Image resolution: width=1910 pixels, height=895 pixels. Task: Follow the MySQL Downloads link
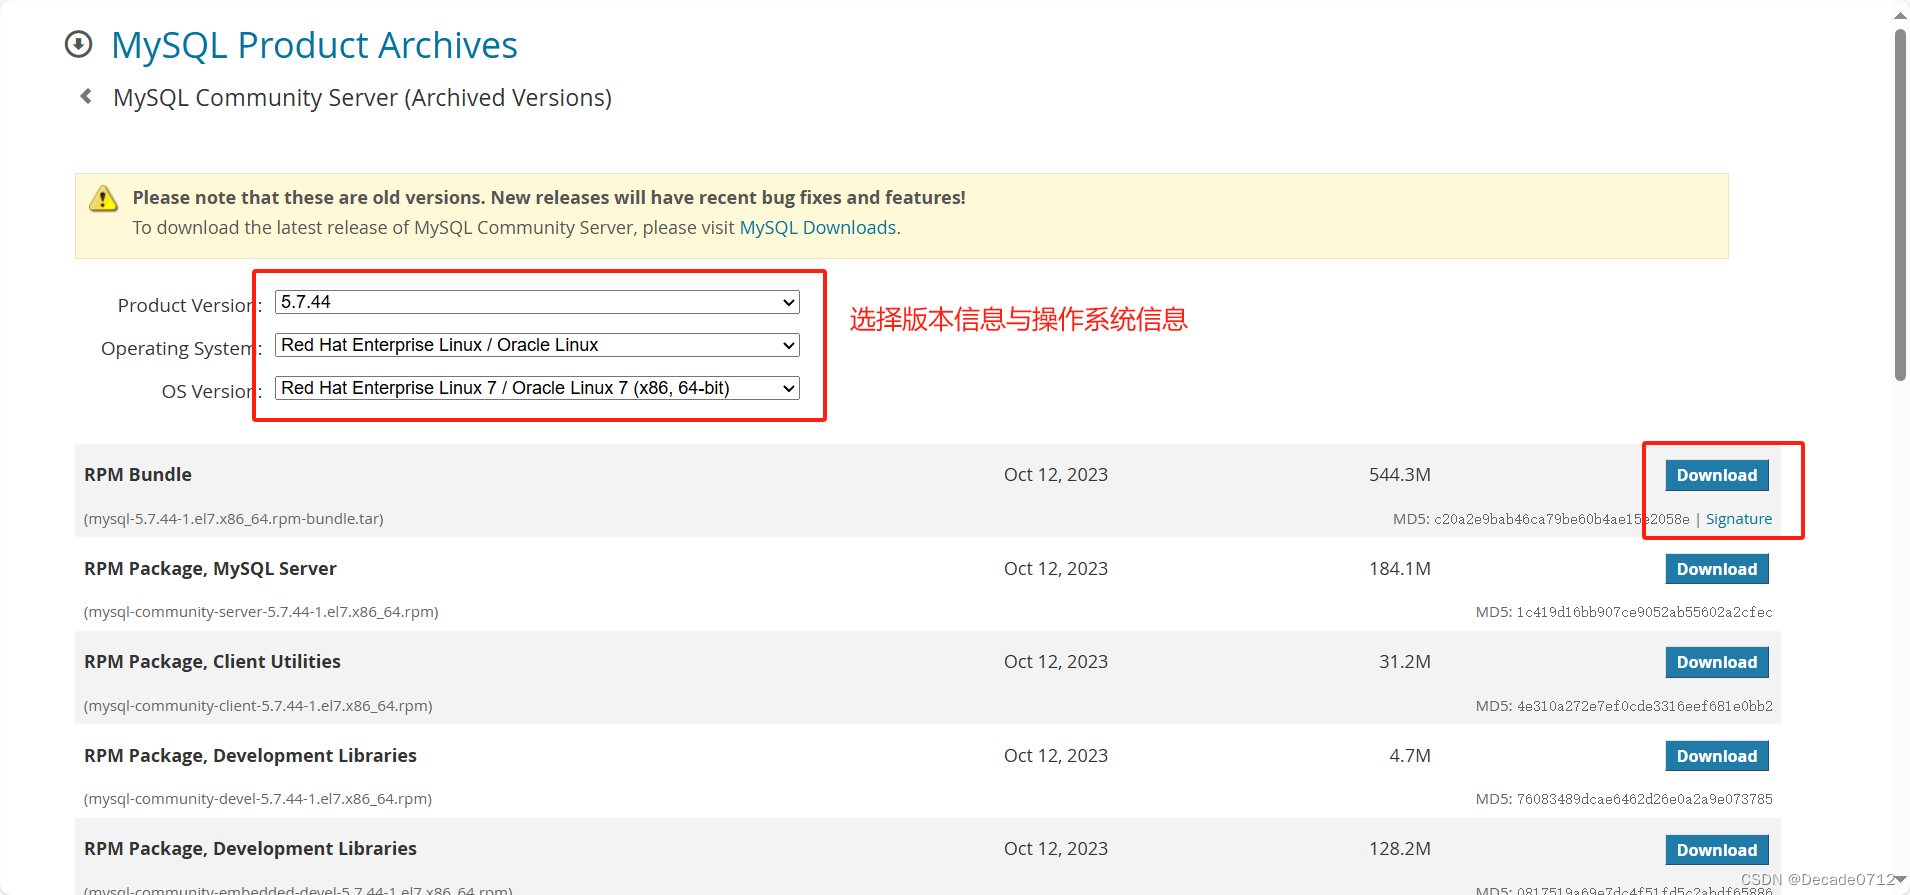click(x=817, y=228)
